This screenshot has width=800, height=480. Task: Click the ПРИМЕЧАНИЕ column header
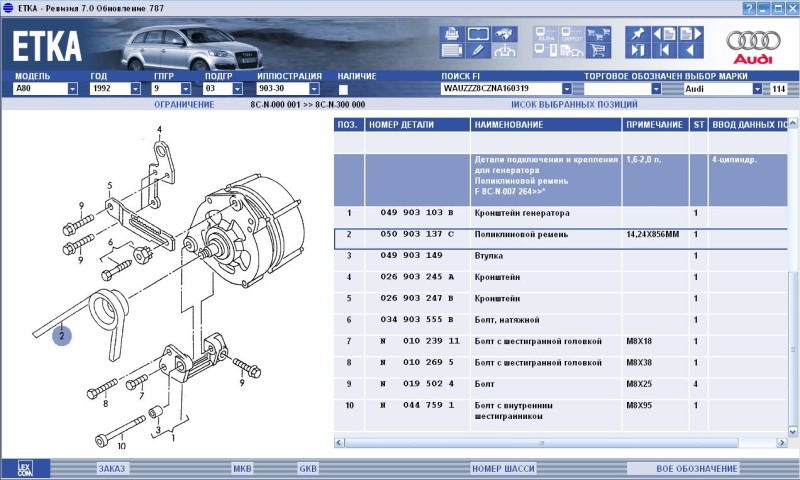[655, 124]
